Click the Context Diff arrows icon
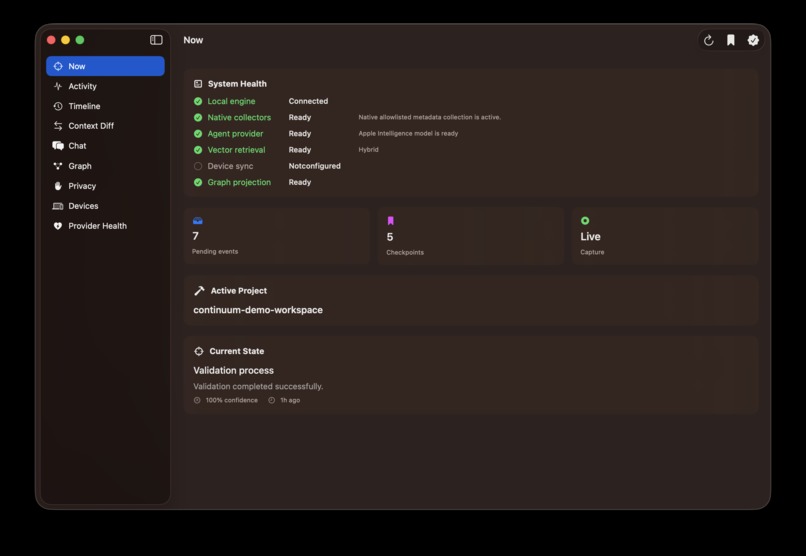806x556 pixels. coord(58,126)
